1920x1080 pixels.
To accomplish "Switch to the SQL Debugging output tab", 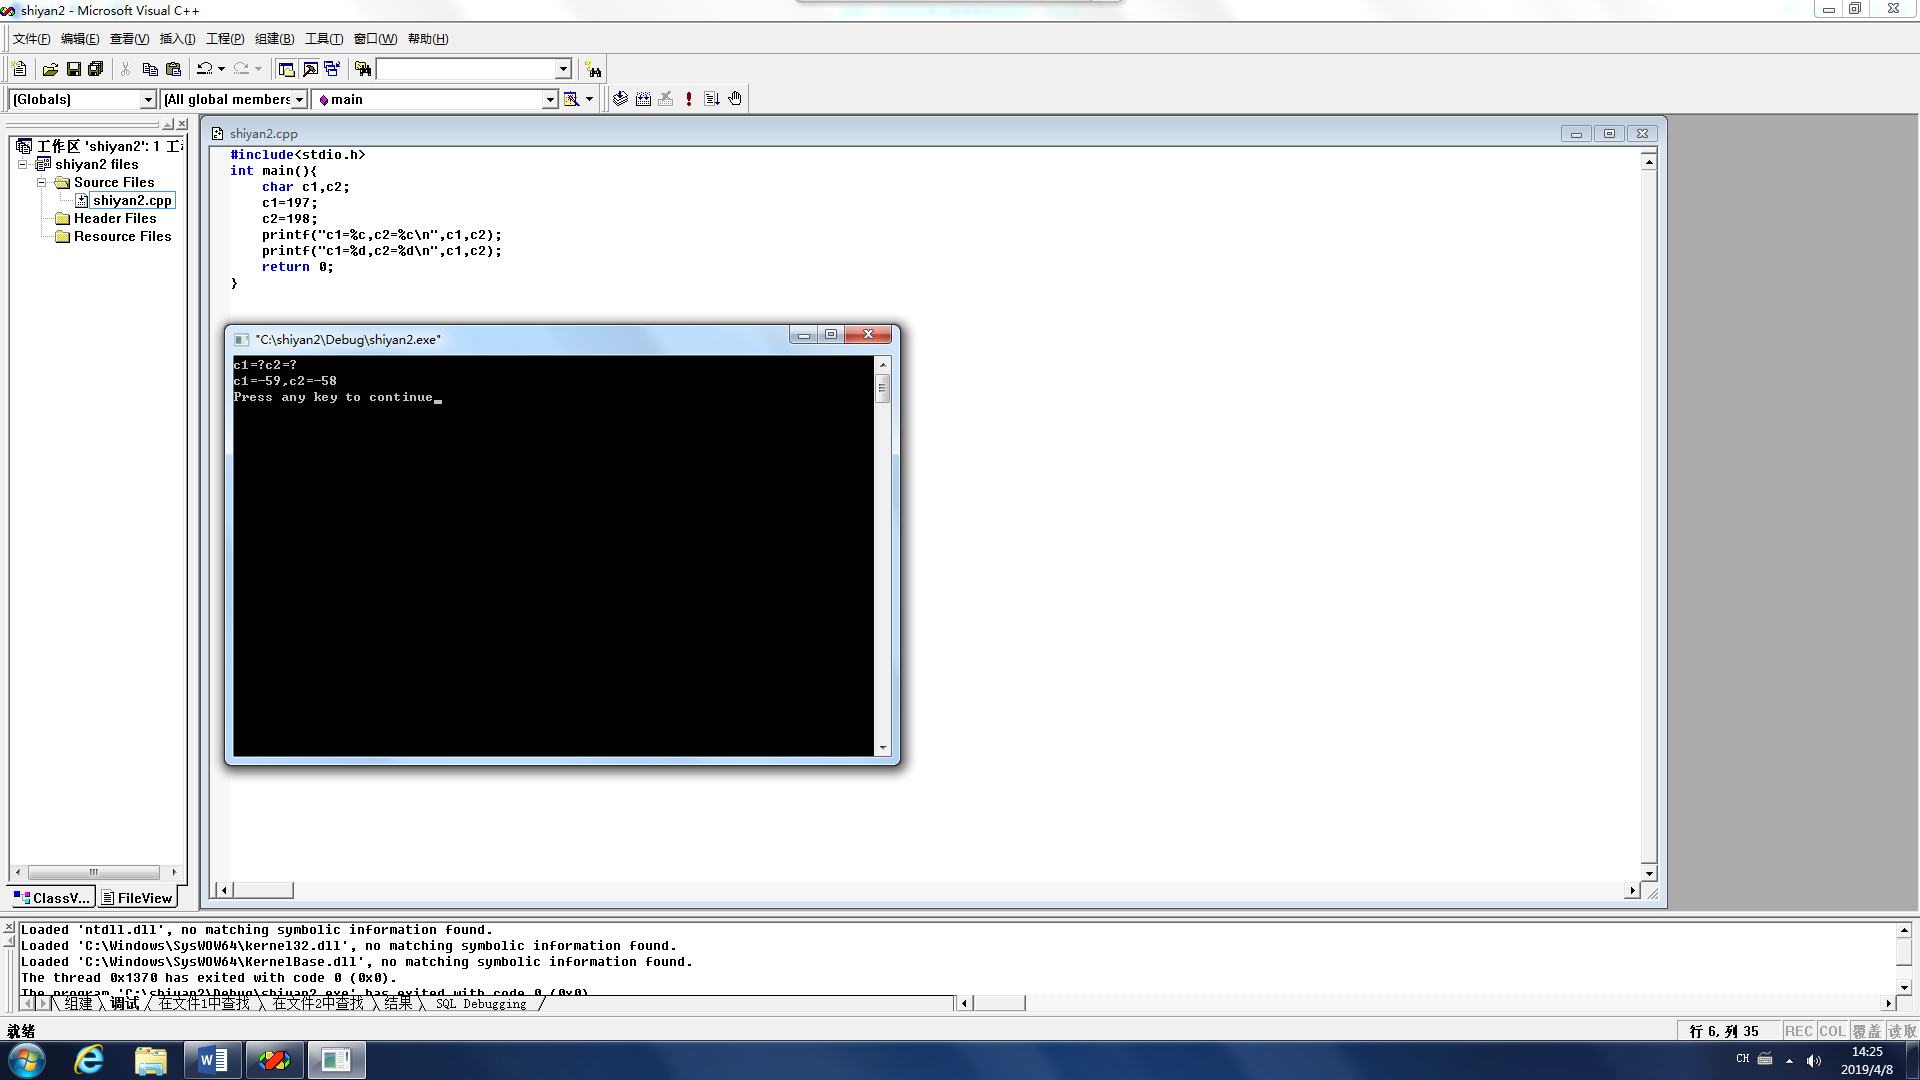I will tap(481, 1003).
